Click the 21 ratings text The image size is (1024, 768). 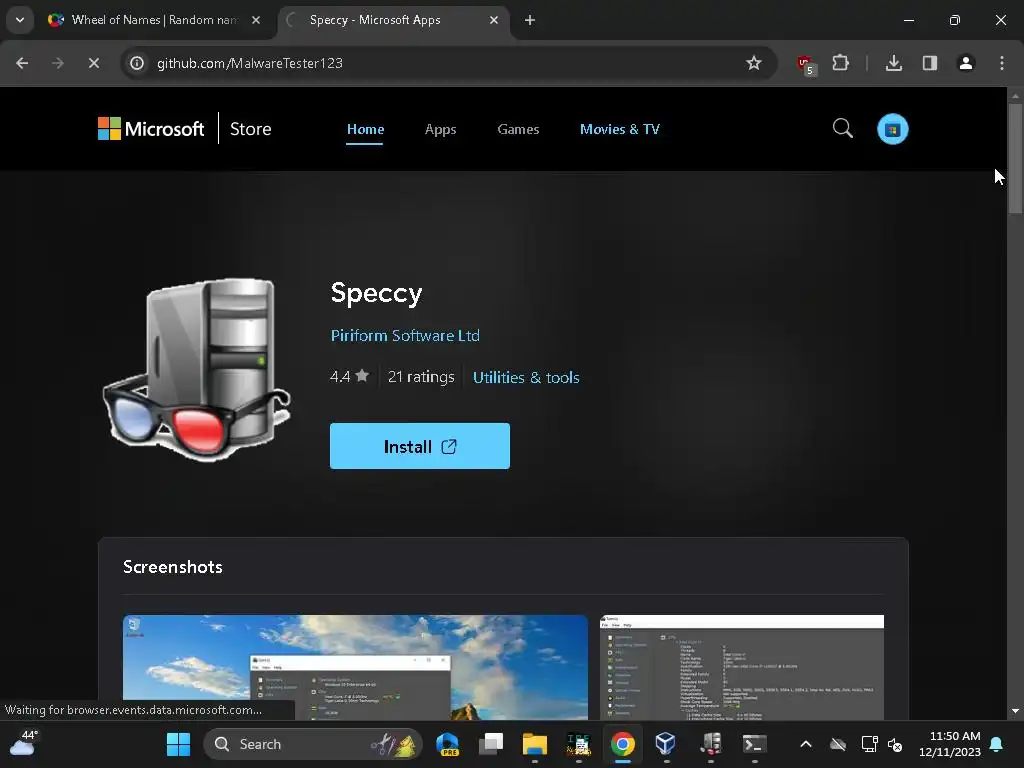click(421, 377)
